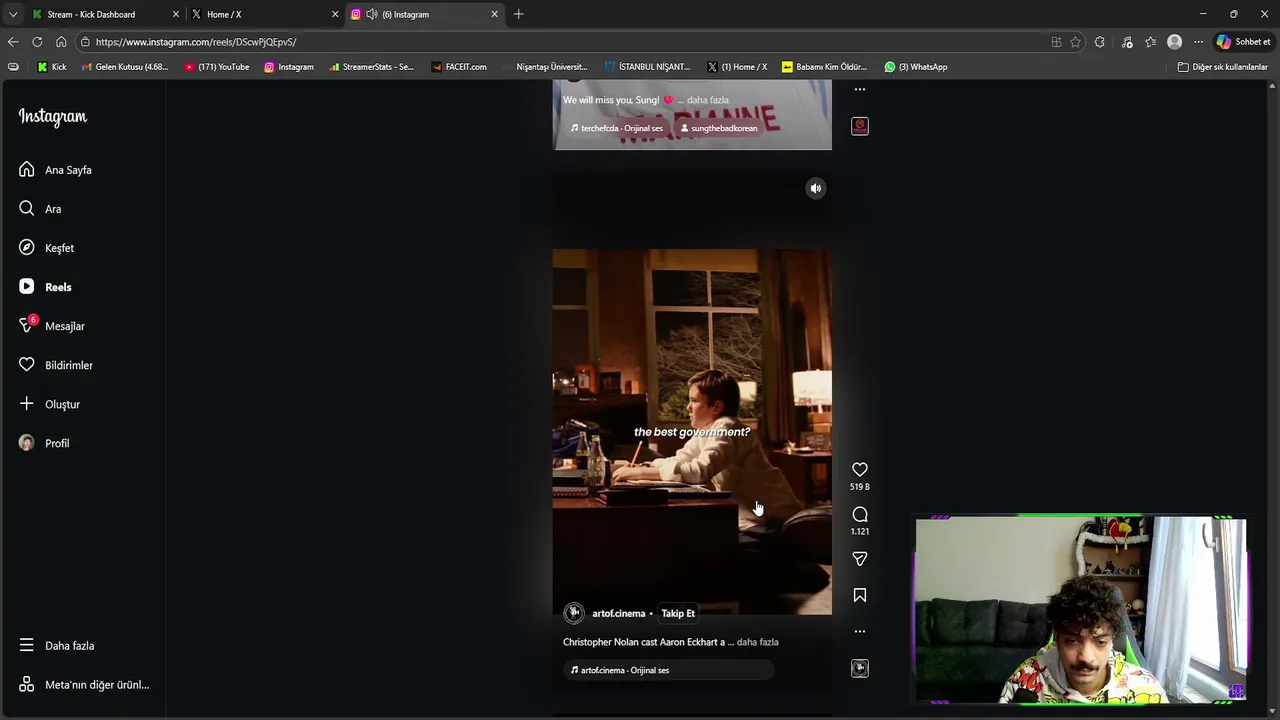
Task: Open more options for the top reel
Action: pyautogui.click(x=860, y=89)
